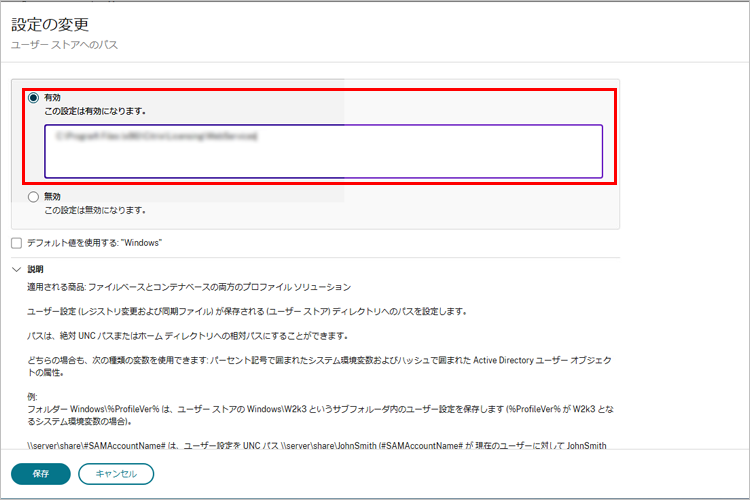Collapse the 説明 section chevron
750x500 pixels.
16,269
